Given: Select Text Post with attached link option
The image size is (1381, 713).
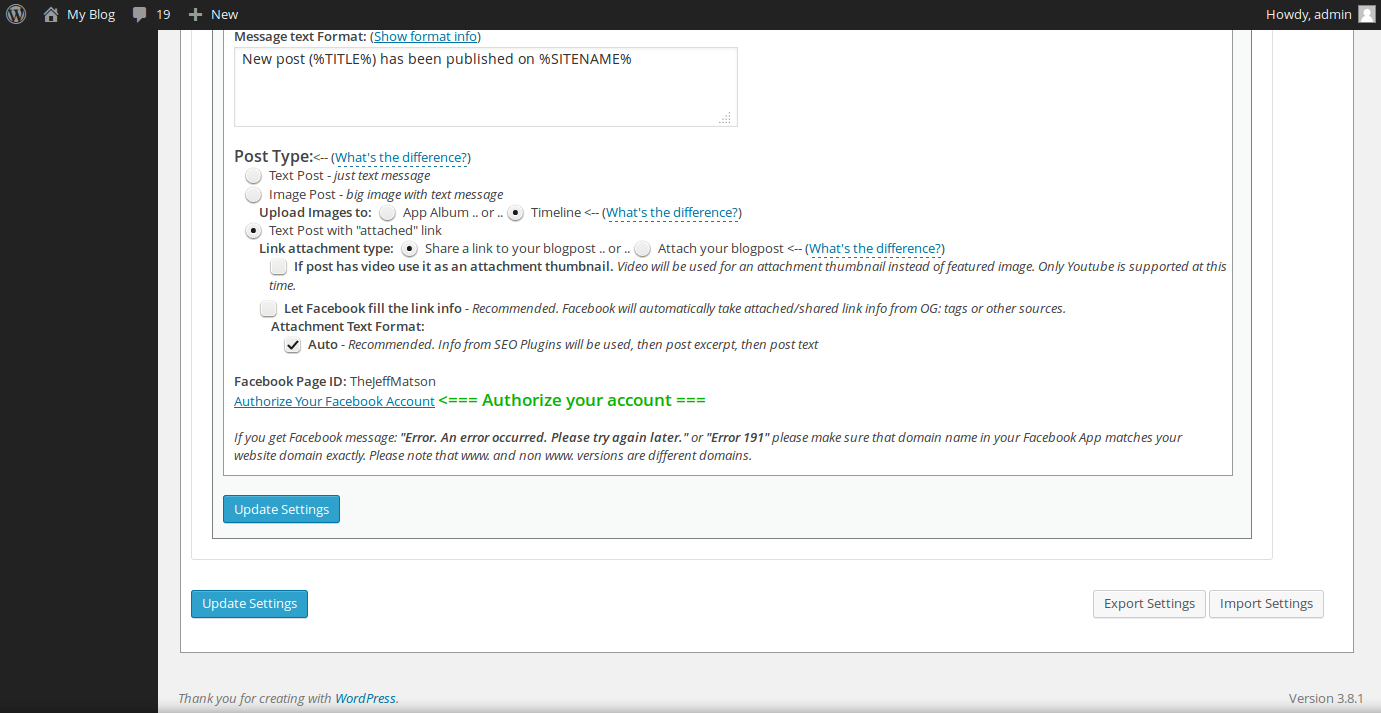Looking at the screenshot, I should click(253, 230).
